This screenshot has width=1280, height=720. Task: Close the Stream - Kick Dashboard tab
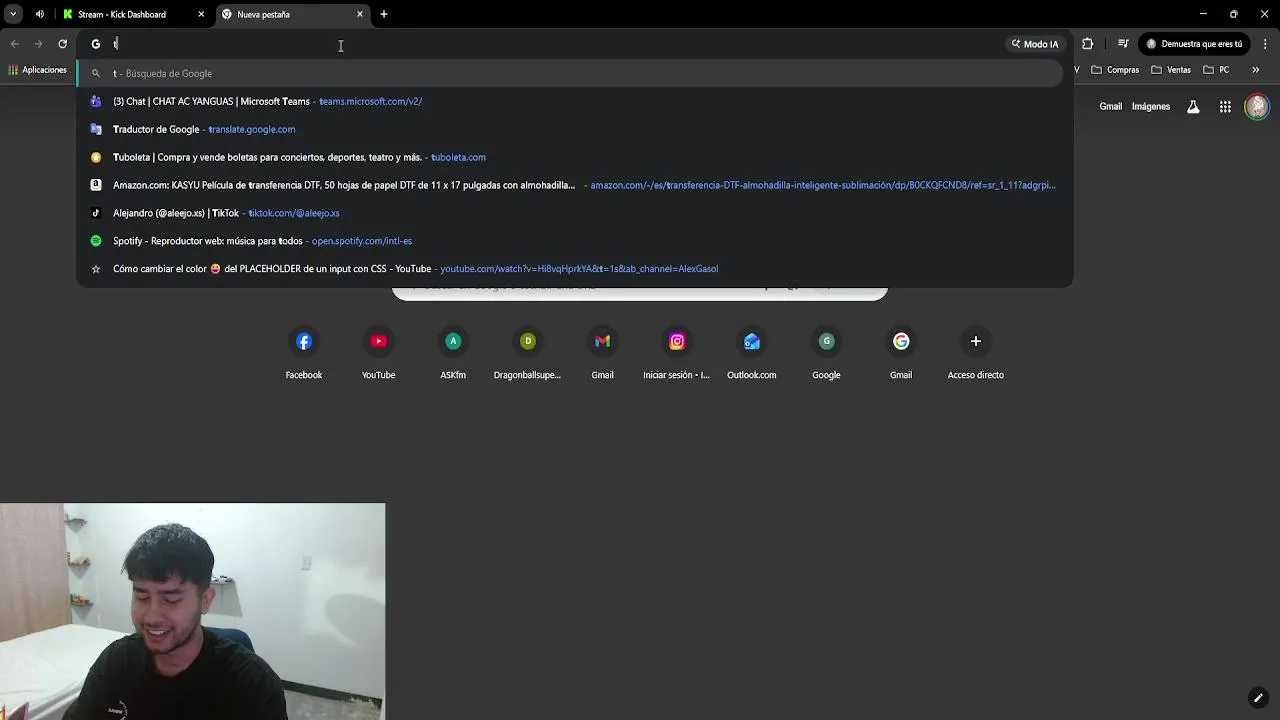tap(201, 14)
